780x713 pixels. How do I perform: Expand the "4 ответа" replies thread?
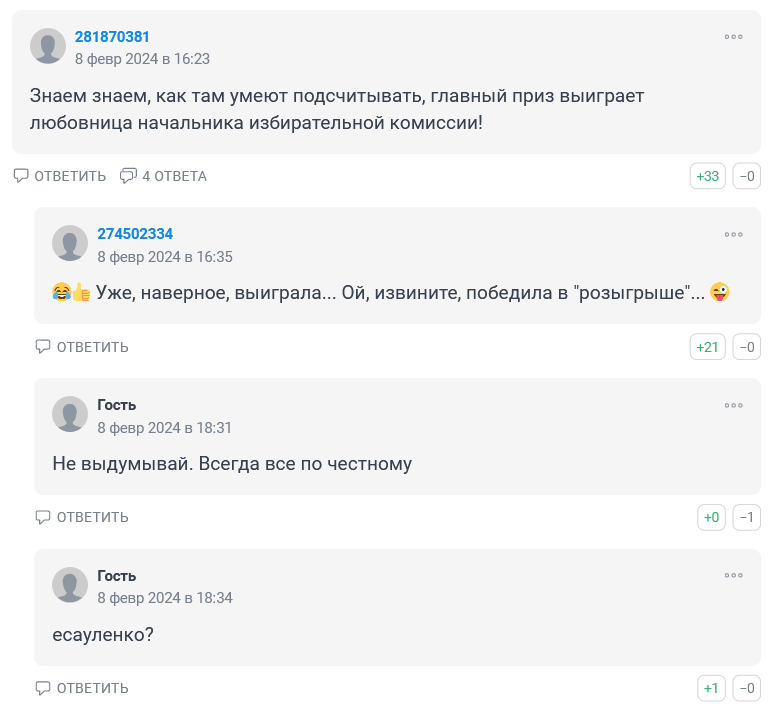tap(163, 176)
